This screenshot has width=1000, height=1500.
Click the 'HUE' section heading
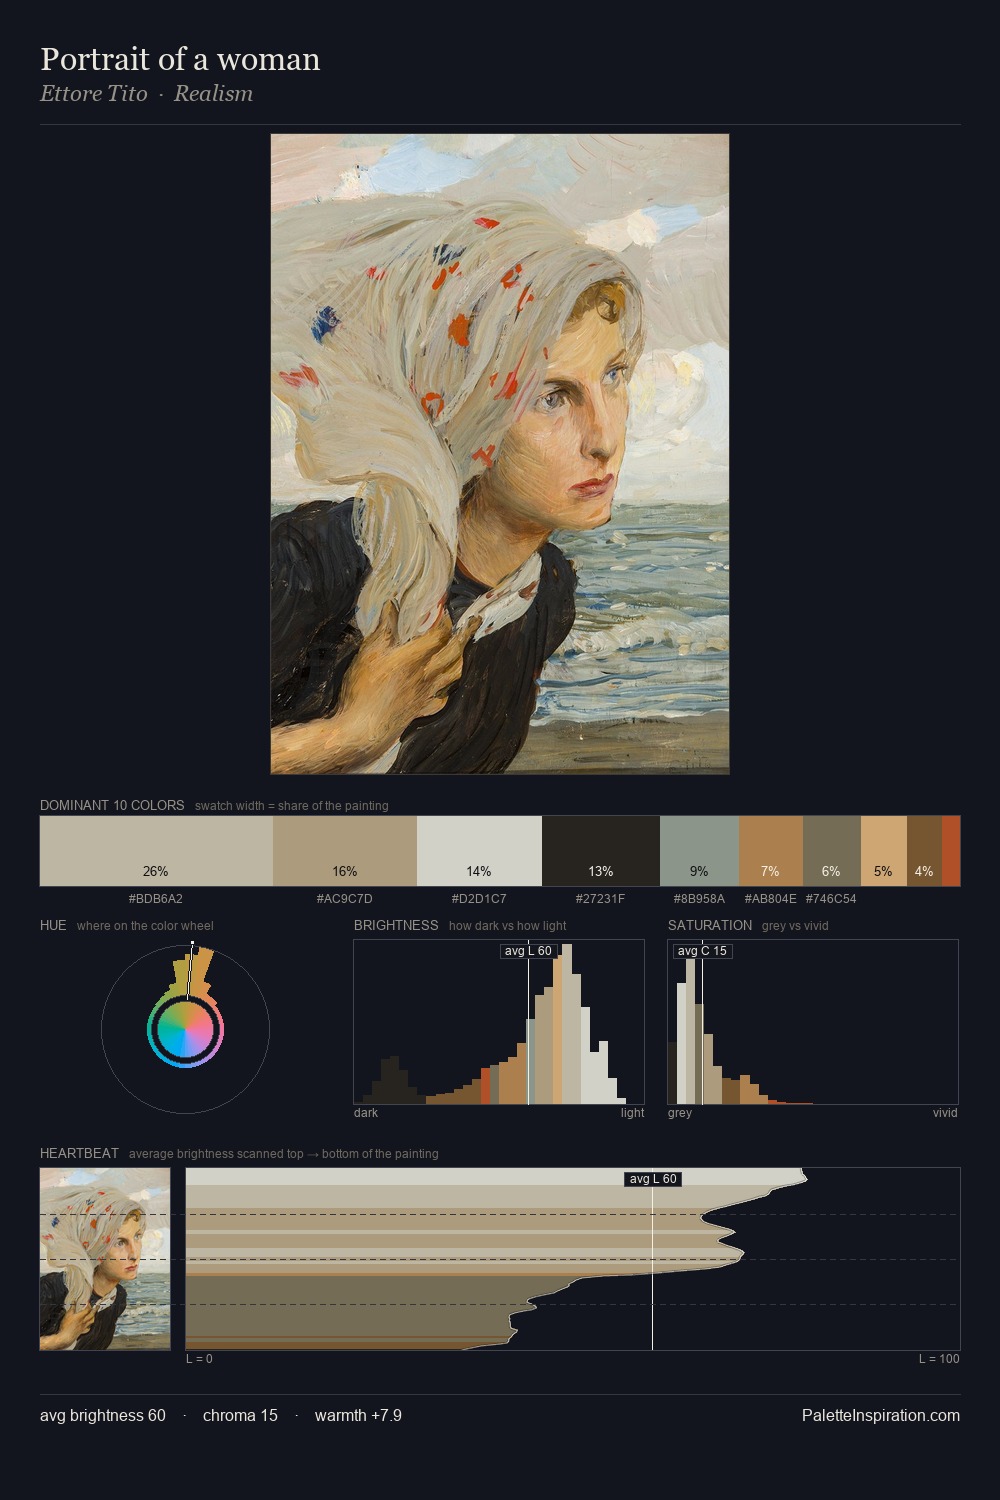tap(53, 925)
